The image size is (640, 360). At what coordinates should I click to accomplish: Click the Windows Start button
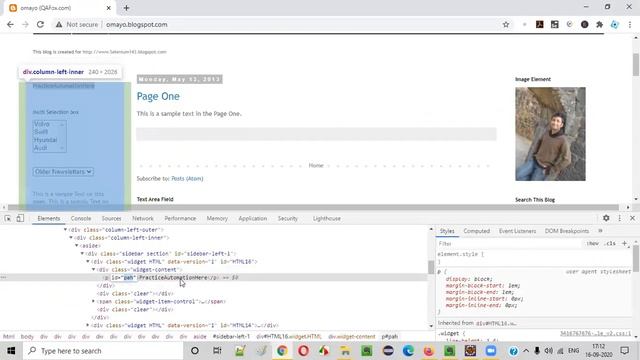[x=11, y=351]
